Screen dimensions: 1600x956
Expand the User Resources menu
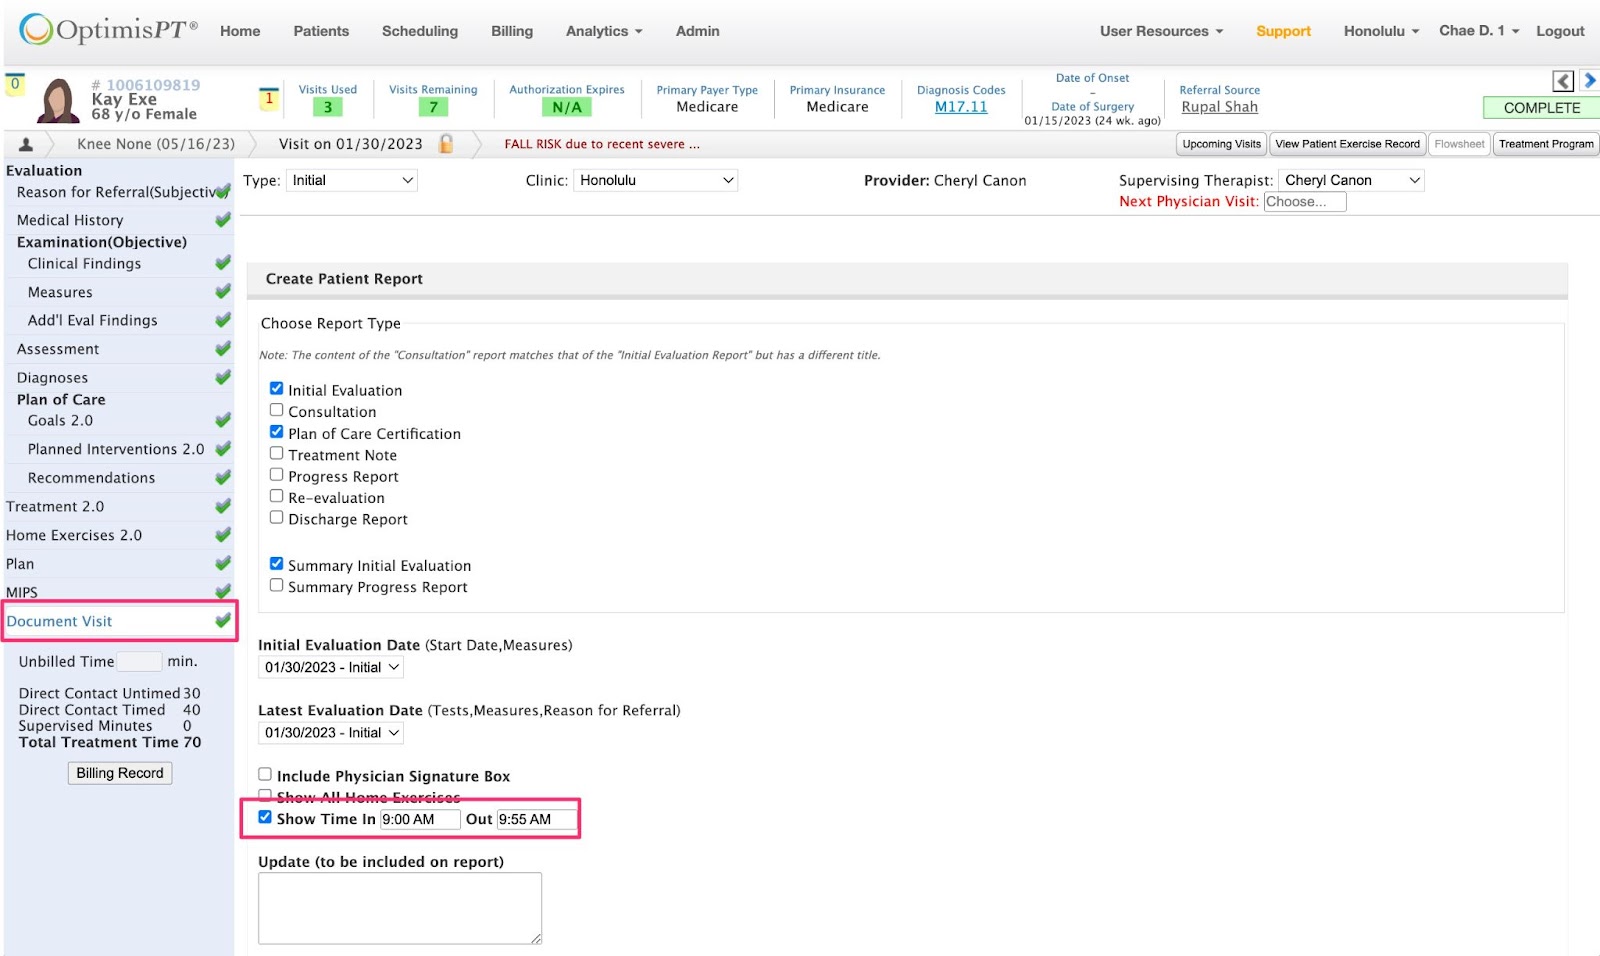click(x=1161, y=31)
